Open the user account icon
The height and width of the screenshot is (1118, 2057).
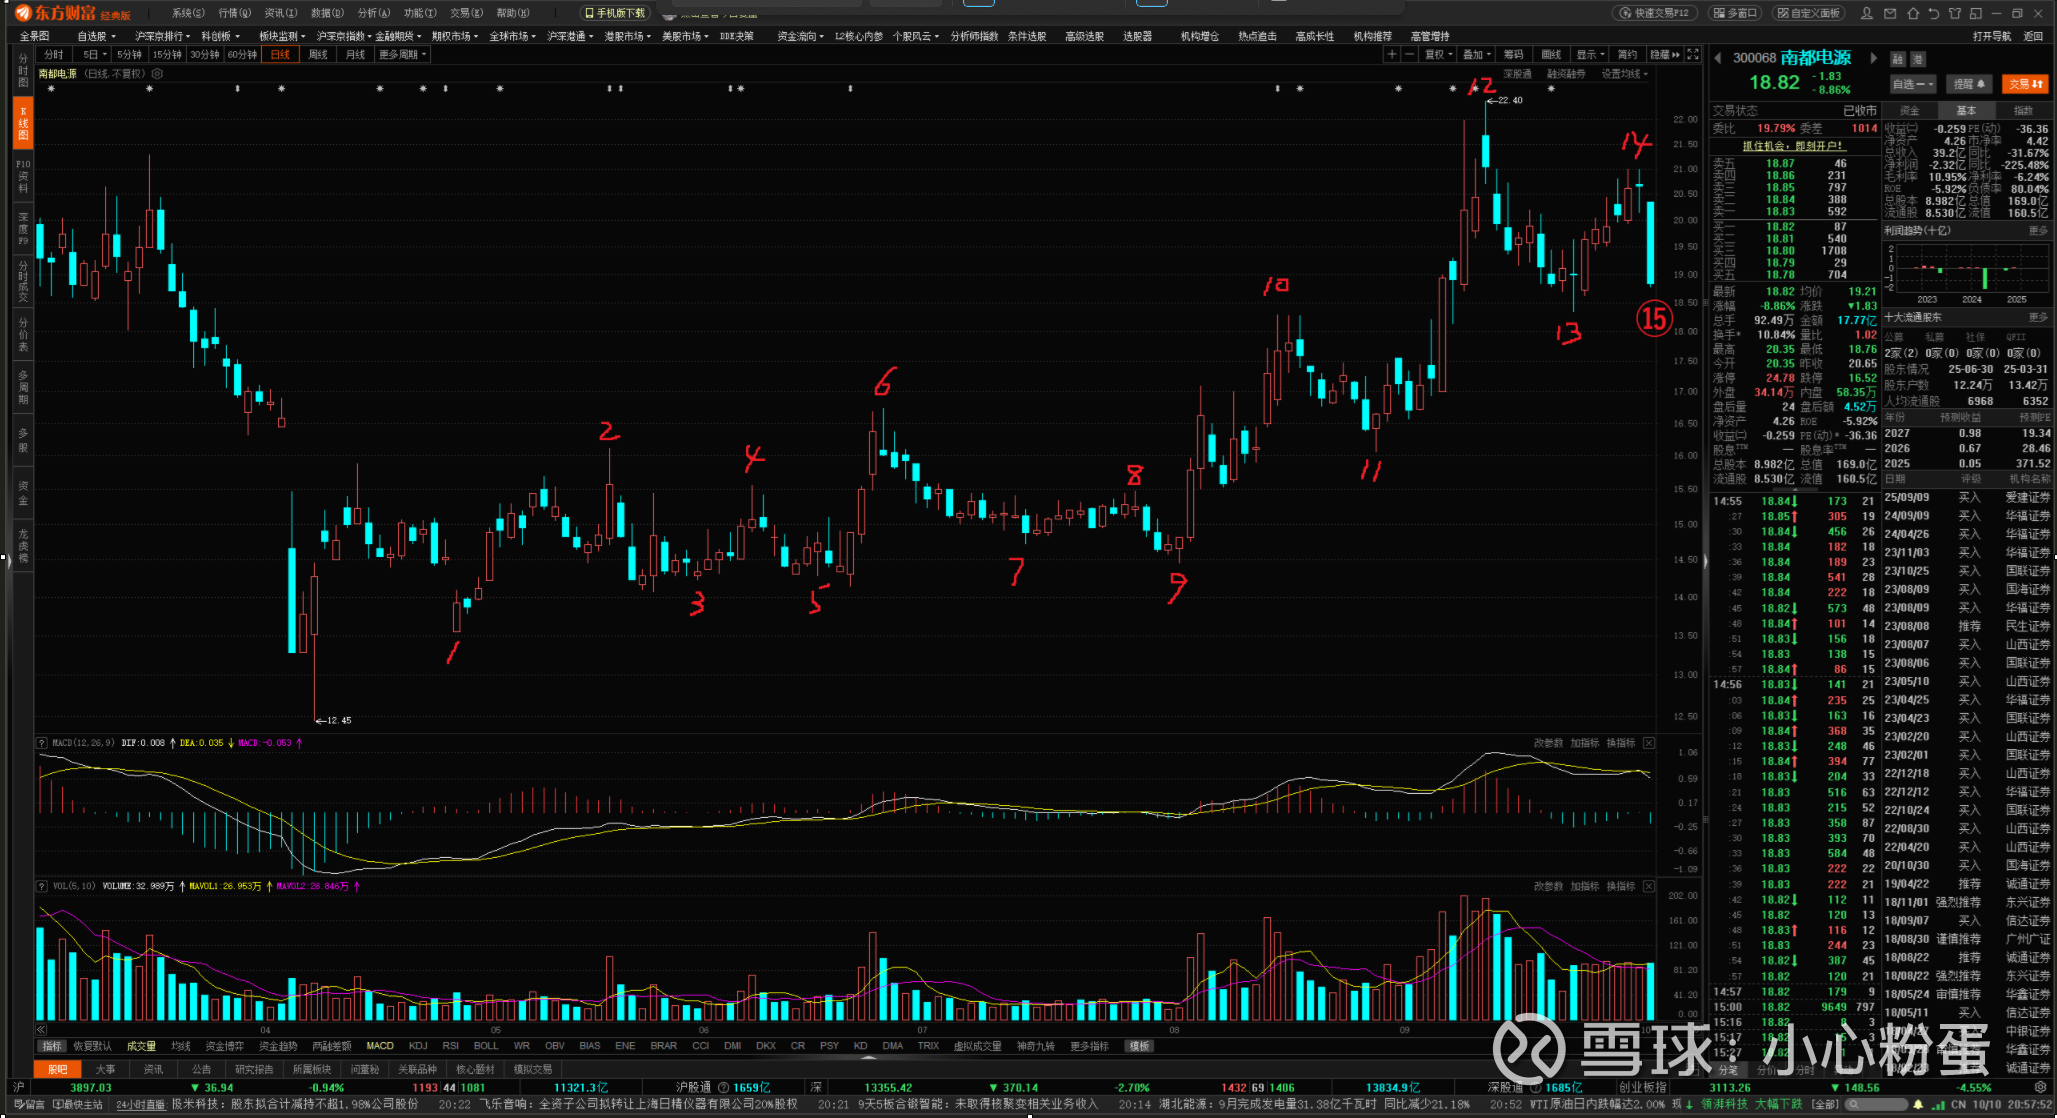1867,13
